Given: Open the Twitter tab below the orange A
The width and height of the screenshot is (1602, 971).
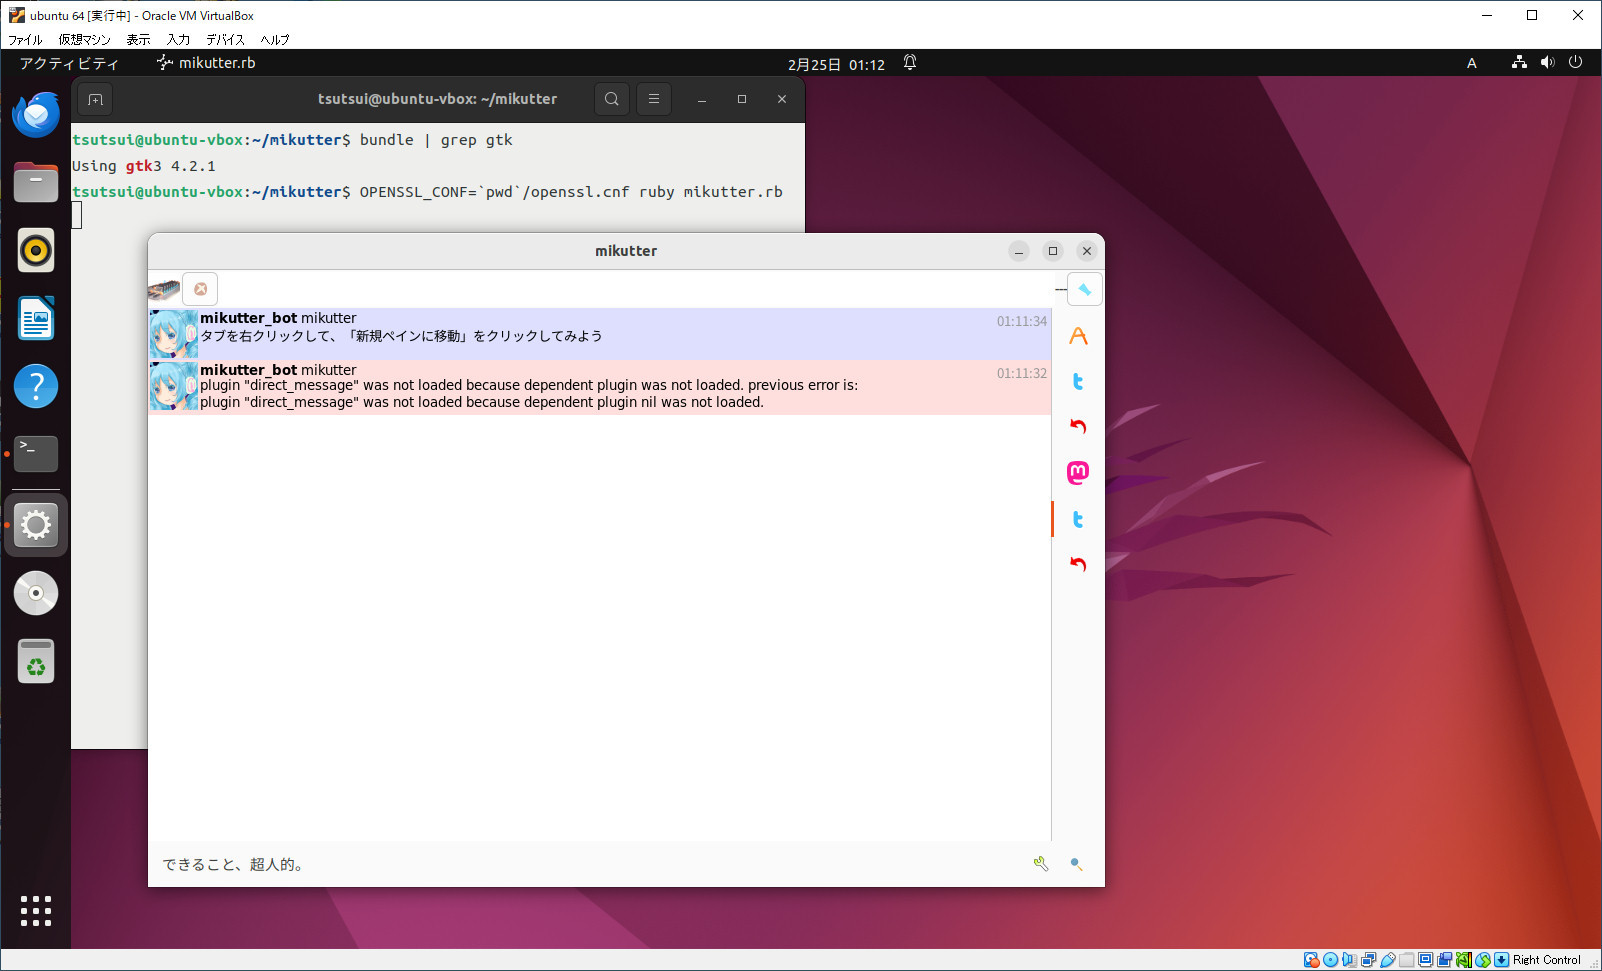Looking at the screenshot, I should click(1078, 381).
